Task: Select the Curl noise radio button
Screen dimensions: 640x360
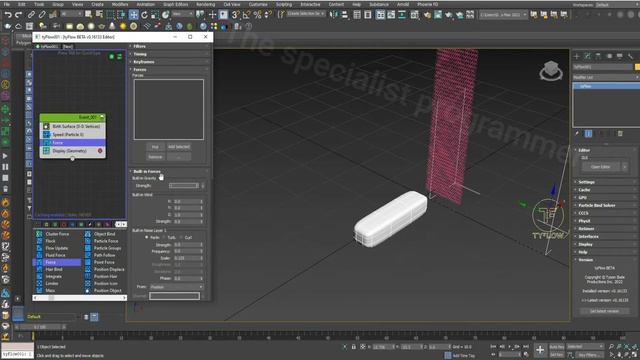Action: [181, 237]
